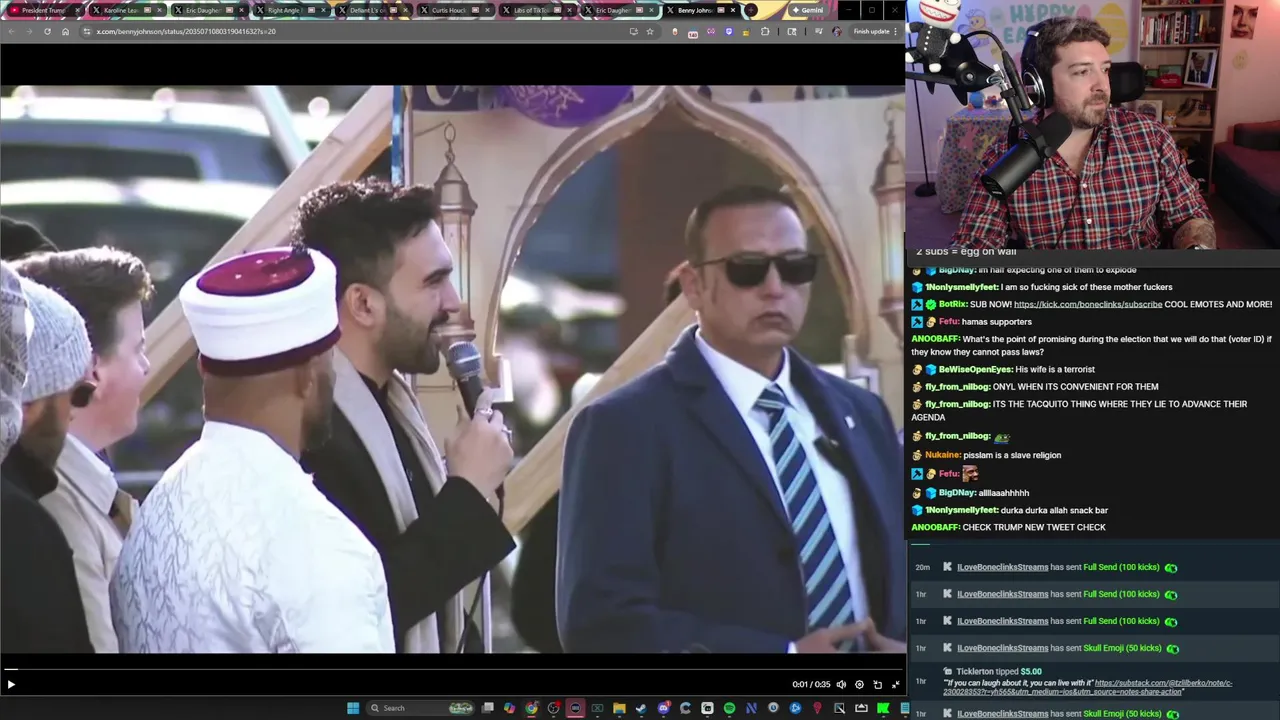This screenshot has width=1280, height=720.
Task: Go to browser home page
Action: point(65,31)
